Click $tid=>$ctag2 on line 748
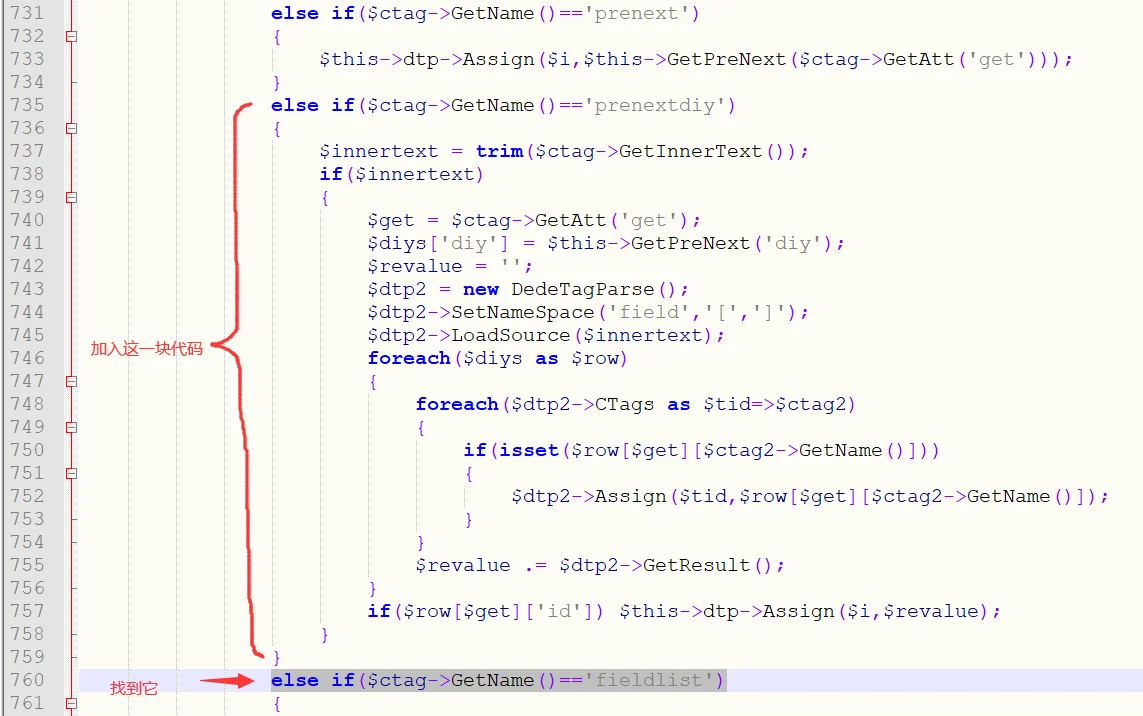The height and width of the screenshot is (716, 1143). [773, 405]
